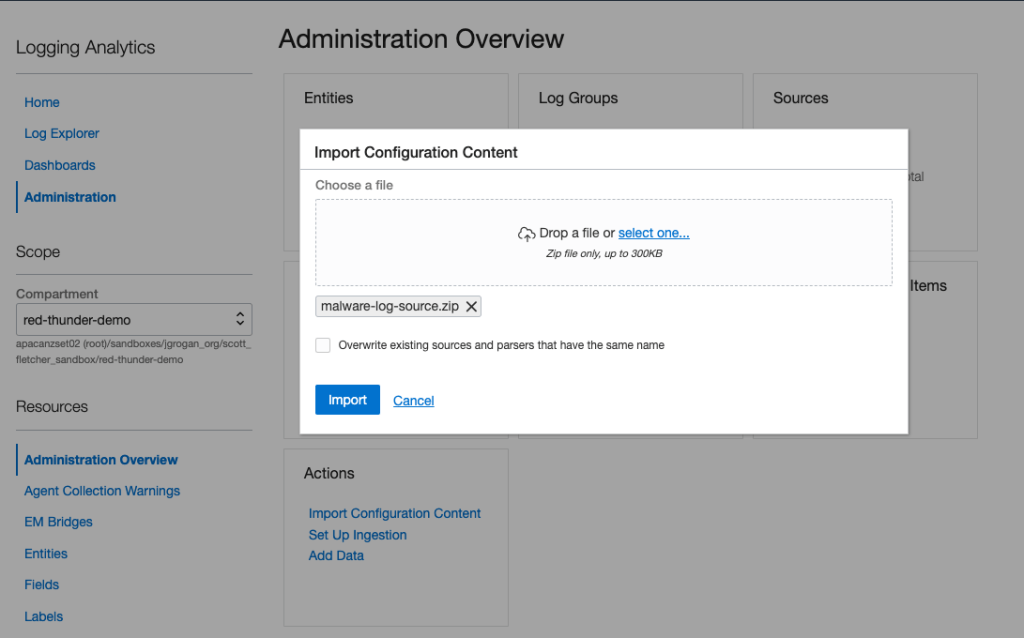Cancel the import dialog
Screen dimensions: 1024x638
click(x=413, y=401)
